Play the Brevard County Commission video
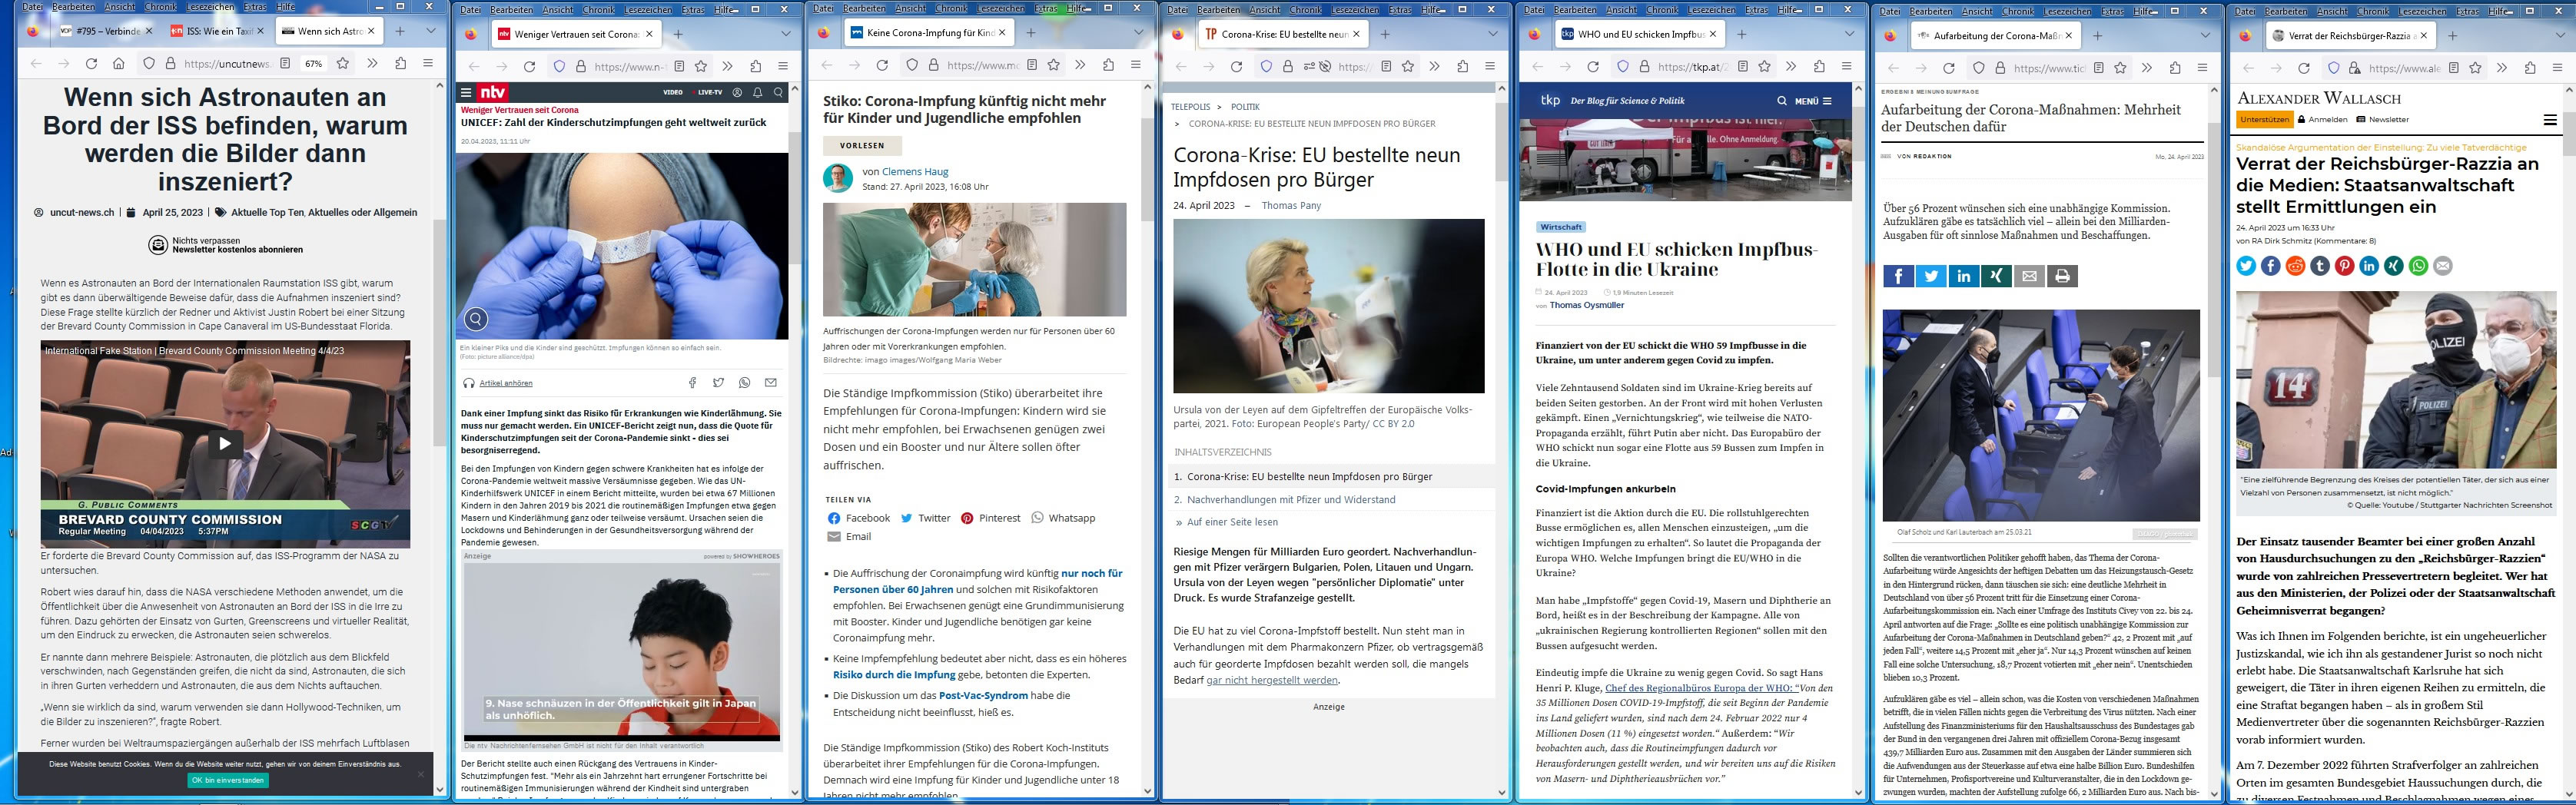The width and height of the screenshot is (2576, 805). (225, 443)
